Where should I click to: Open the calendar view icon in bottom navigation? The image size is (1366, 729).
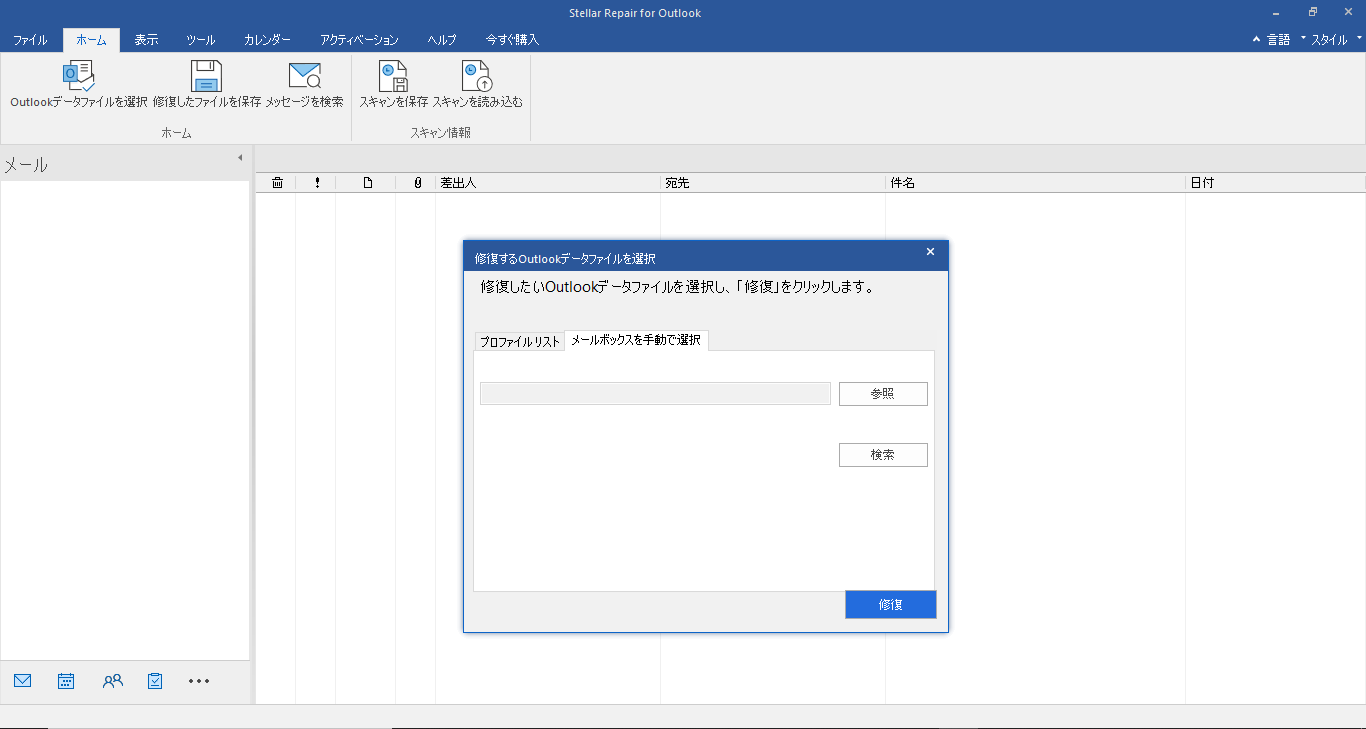tap(66, 681)
